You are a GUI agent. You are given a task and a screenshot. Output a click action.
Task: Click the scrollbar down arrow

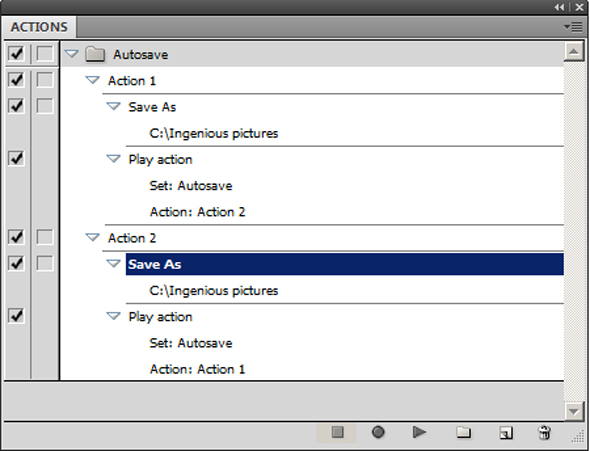pos(574,411)
